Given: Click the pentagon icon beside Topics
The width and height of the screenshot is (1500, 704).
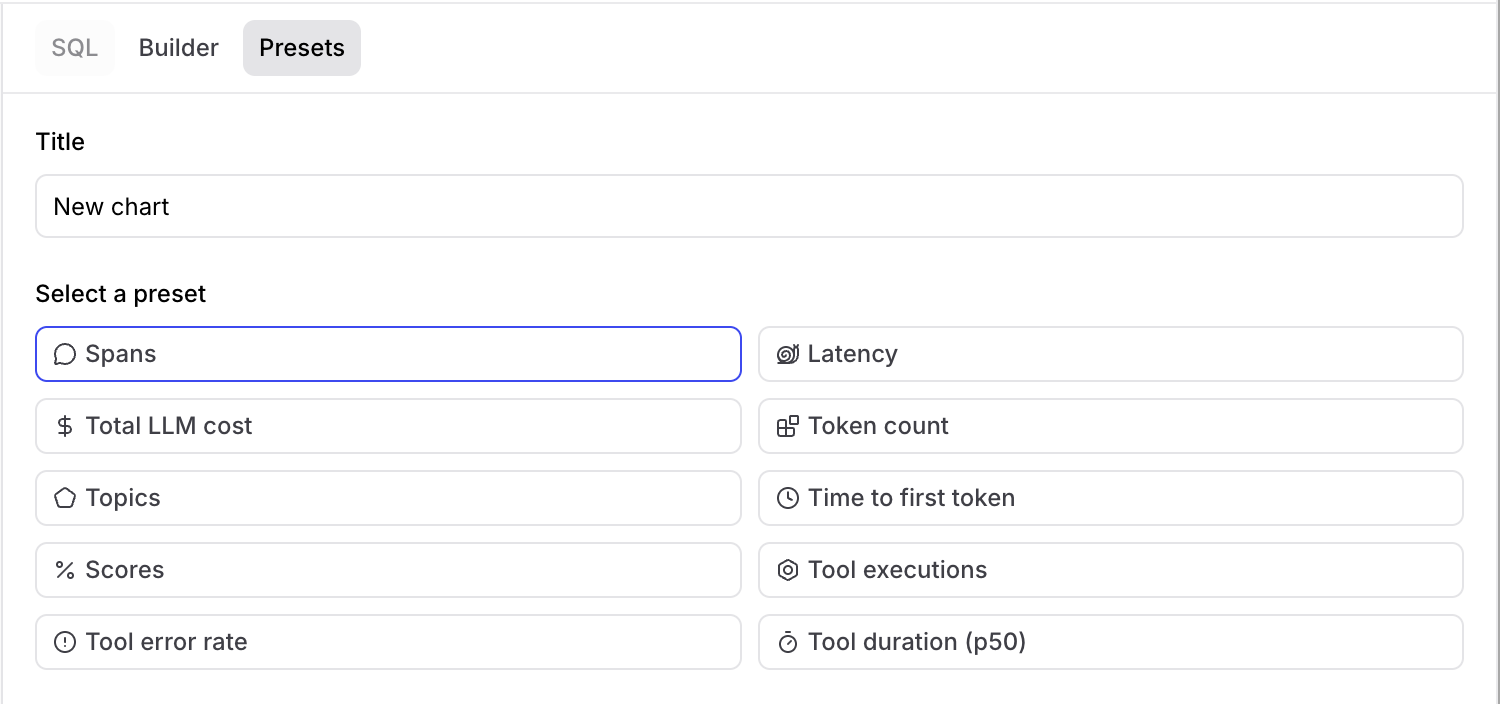Looking at the screenshot, I should point(65,498).
